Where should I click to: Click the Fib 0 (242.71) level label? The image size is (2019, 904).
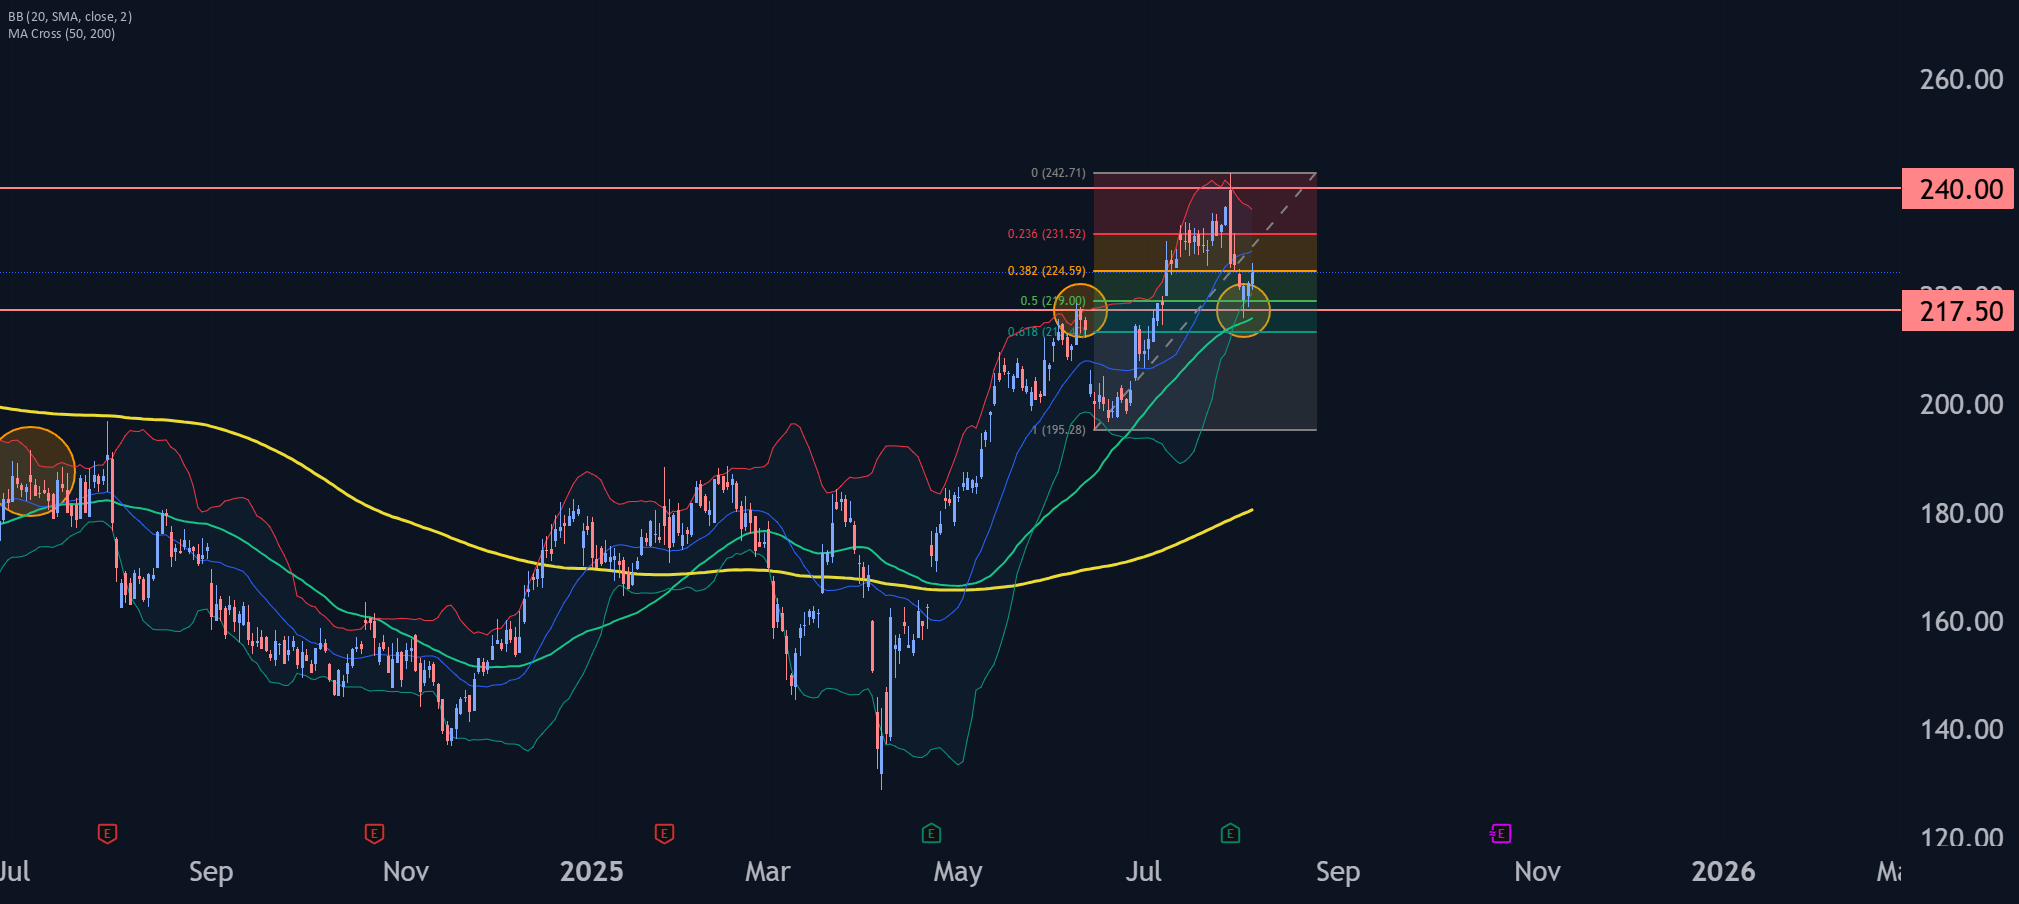[x=1058, y=173]
